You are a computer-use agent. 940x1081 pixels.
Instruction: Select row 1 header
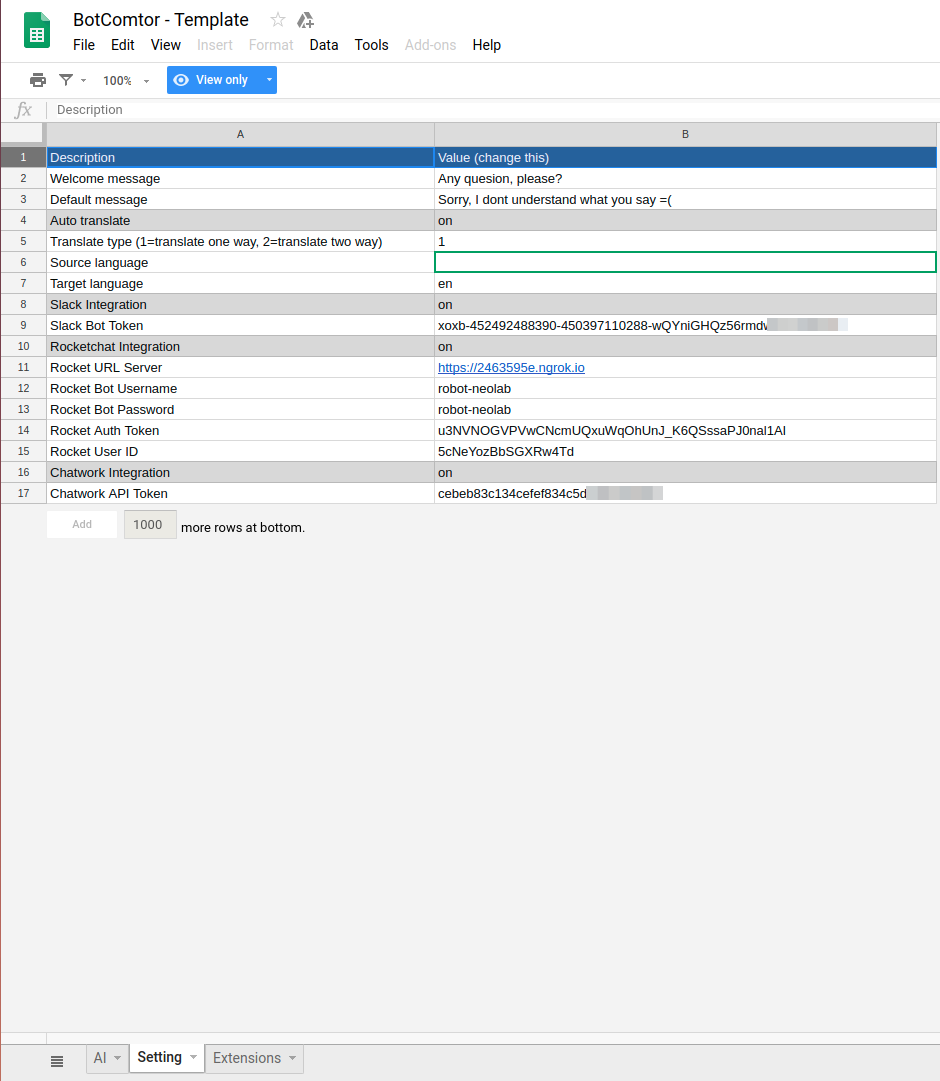pyautogui.click(x=23, y=157)
